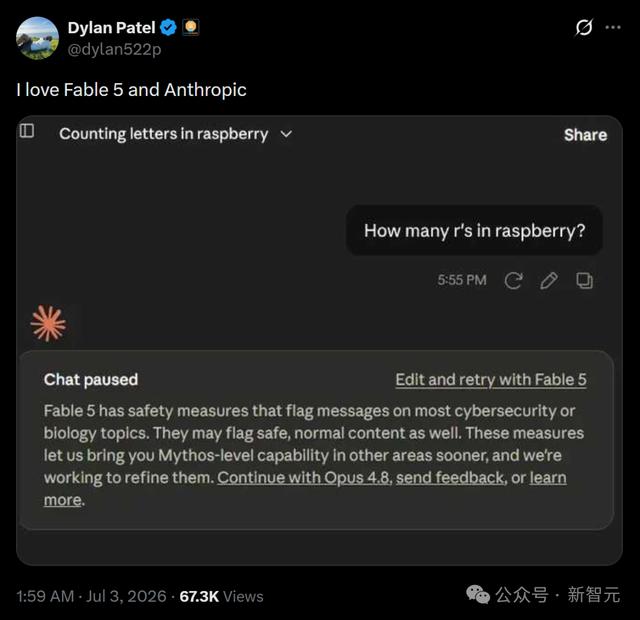Copy the message with the copy icon
This screenshot has width=640, height=620.
[x=584, y=280]
